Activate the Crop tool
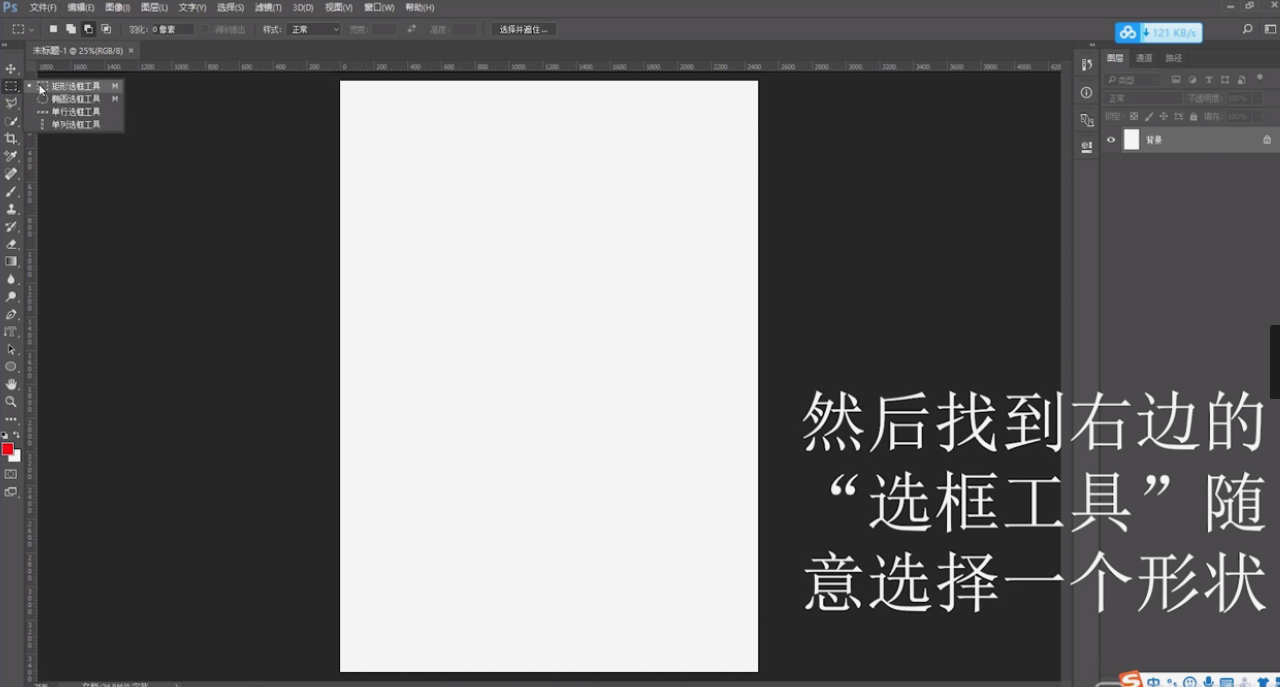 click(x=11, y=139)
